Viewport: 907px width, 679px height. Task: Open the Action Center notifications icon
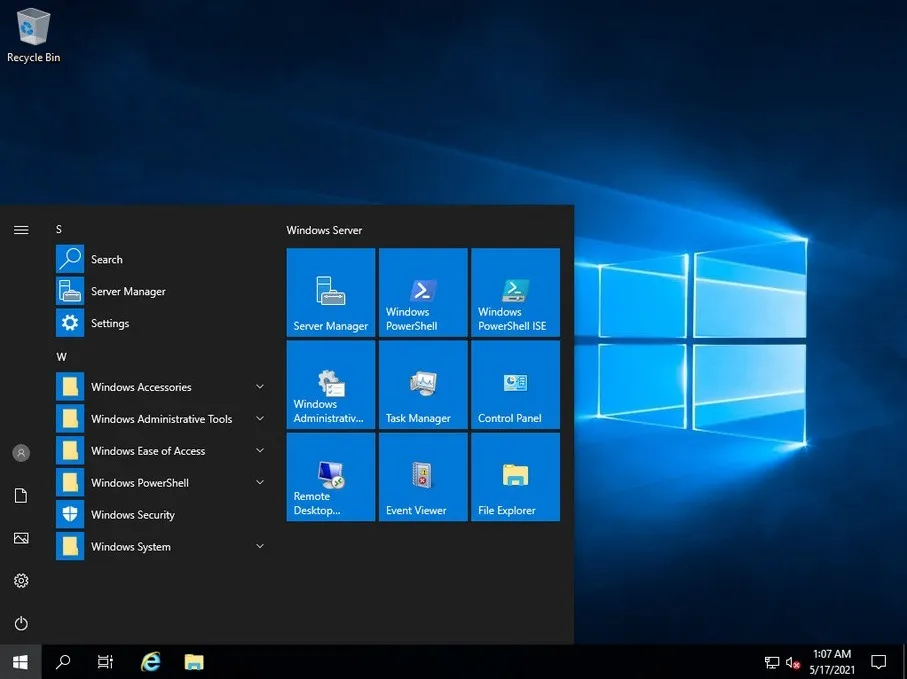879,662
